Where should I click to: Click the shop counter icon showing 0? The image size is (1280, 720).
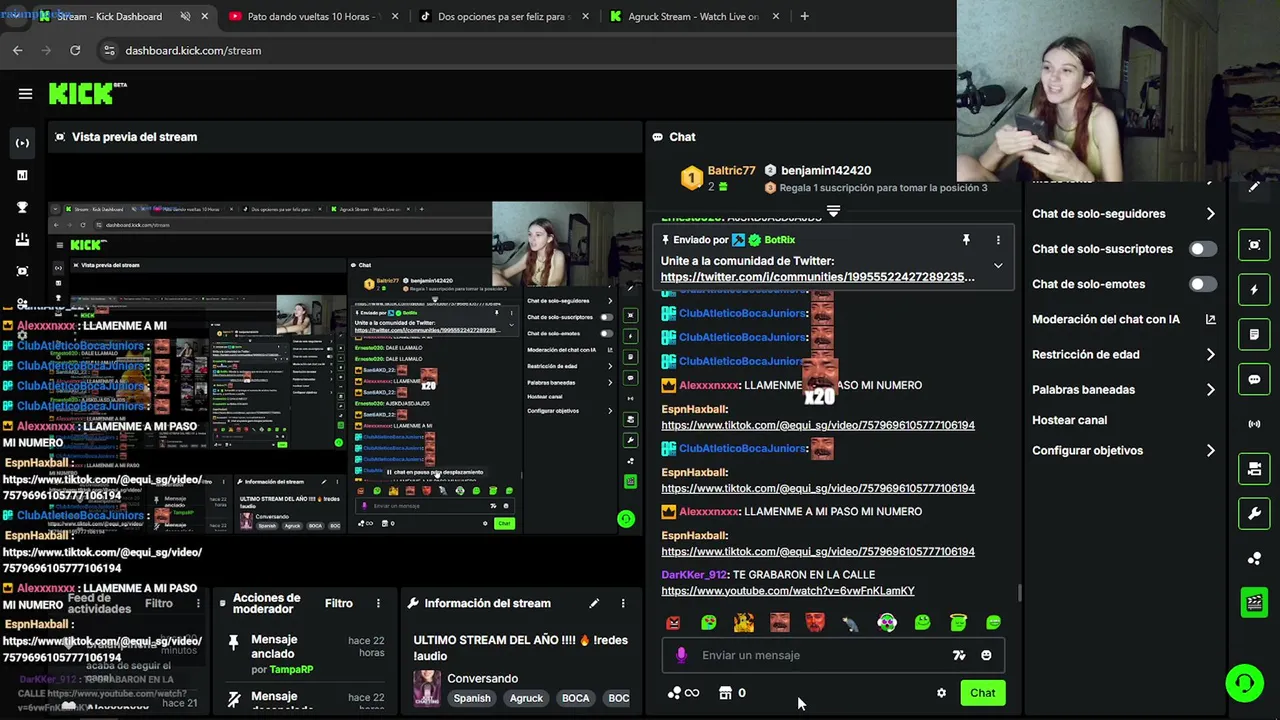(733, 693)
